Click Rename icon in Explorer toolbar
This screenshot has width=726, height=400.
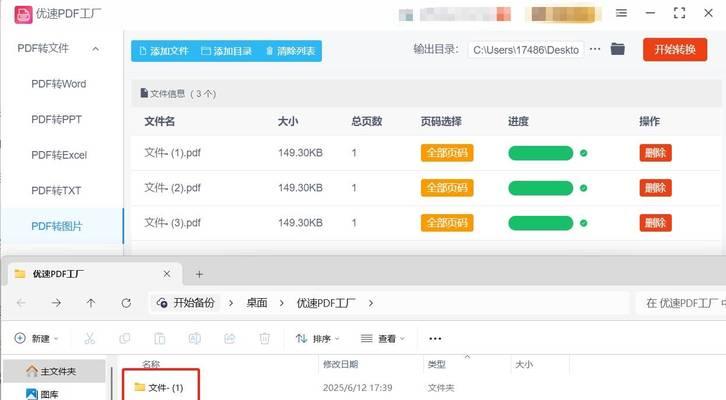click(x=194, y=338)
